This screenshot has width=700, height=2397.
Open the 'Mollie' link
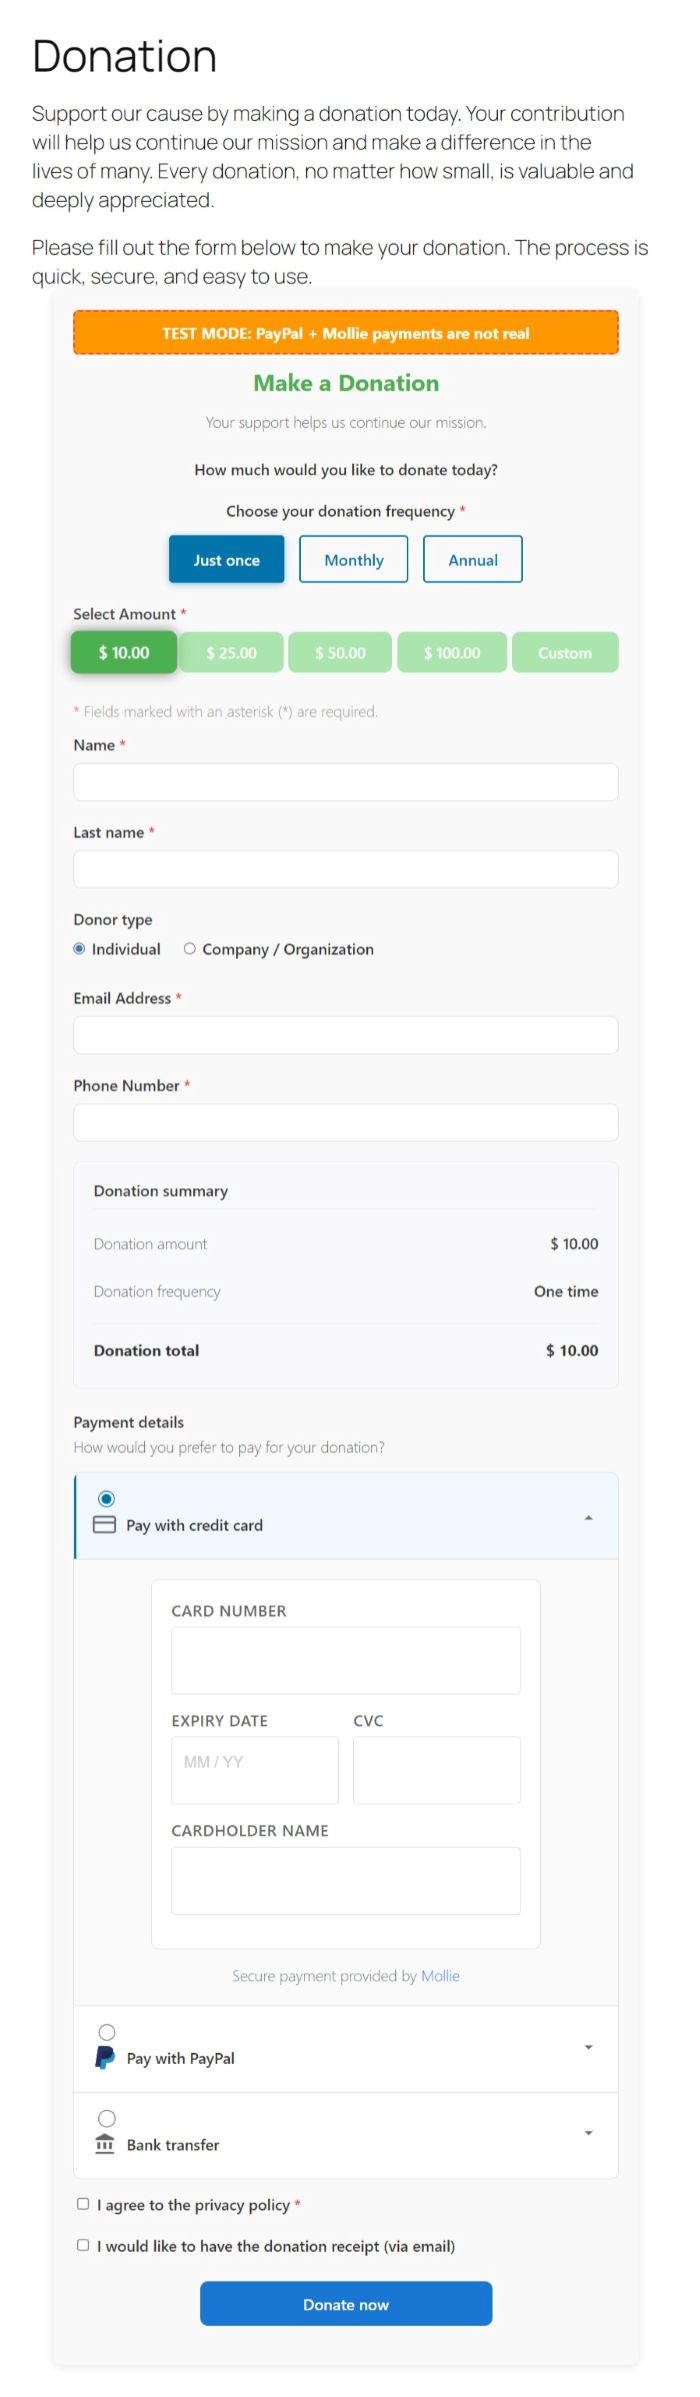point(440,1975)
